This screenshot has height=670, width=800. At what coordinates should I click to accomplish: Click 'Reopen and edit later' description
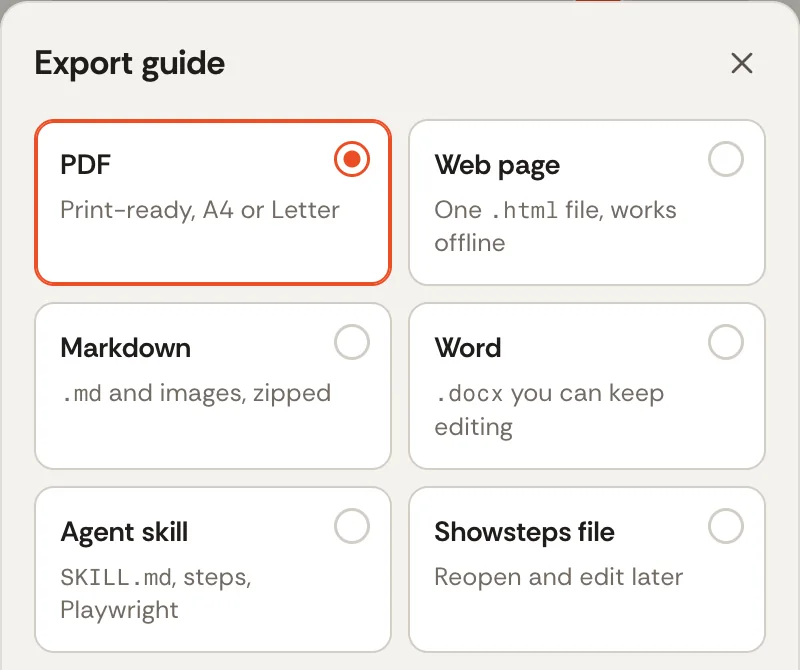point(558,577)
